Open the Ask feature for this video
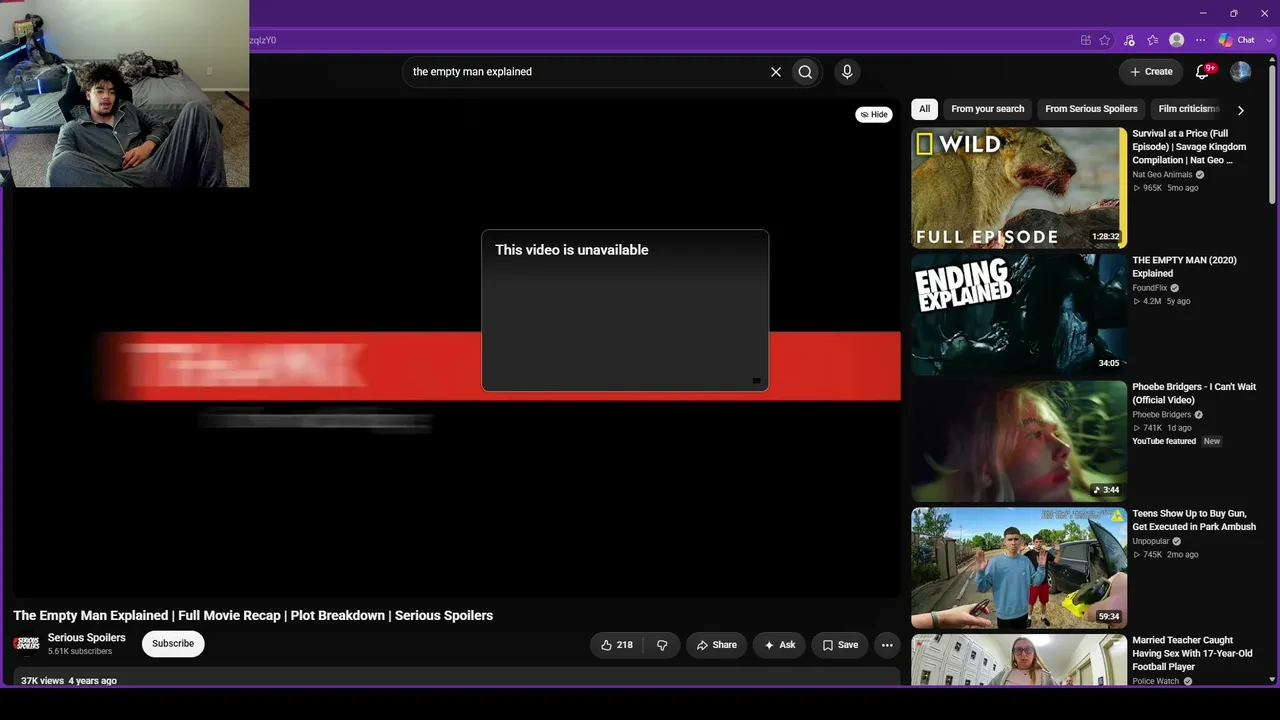This screenshot has height=720, width=1280. coord(779,645)
